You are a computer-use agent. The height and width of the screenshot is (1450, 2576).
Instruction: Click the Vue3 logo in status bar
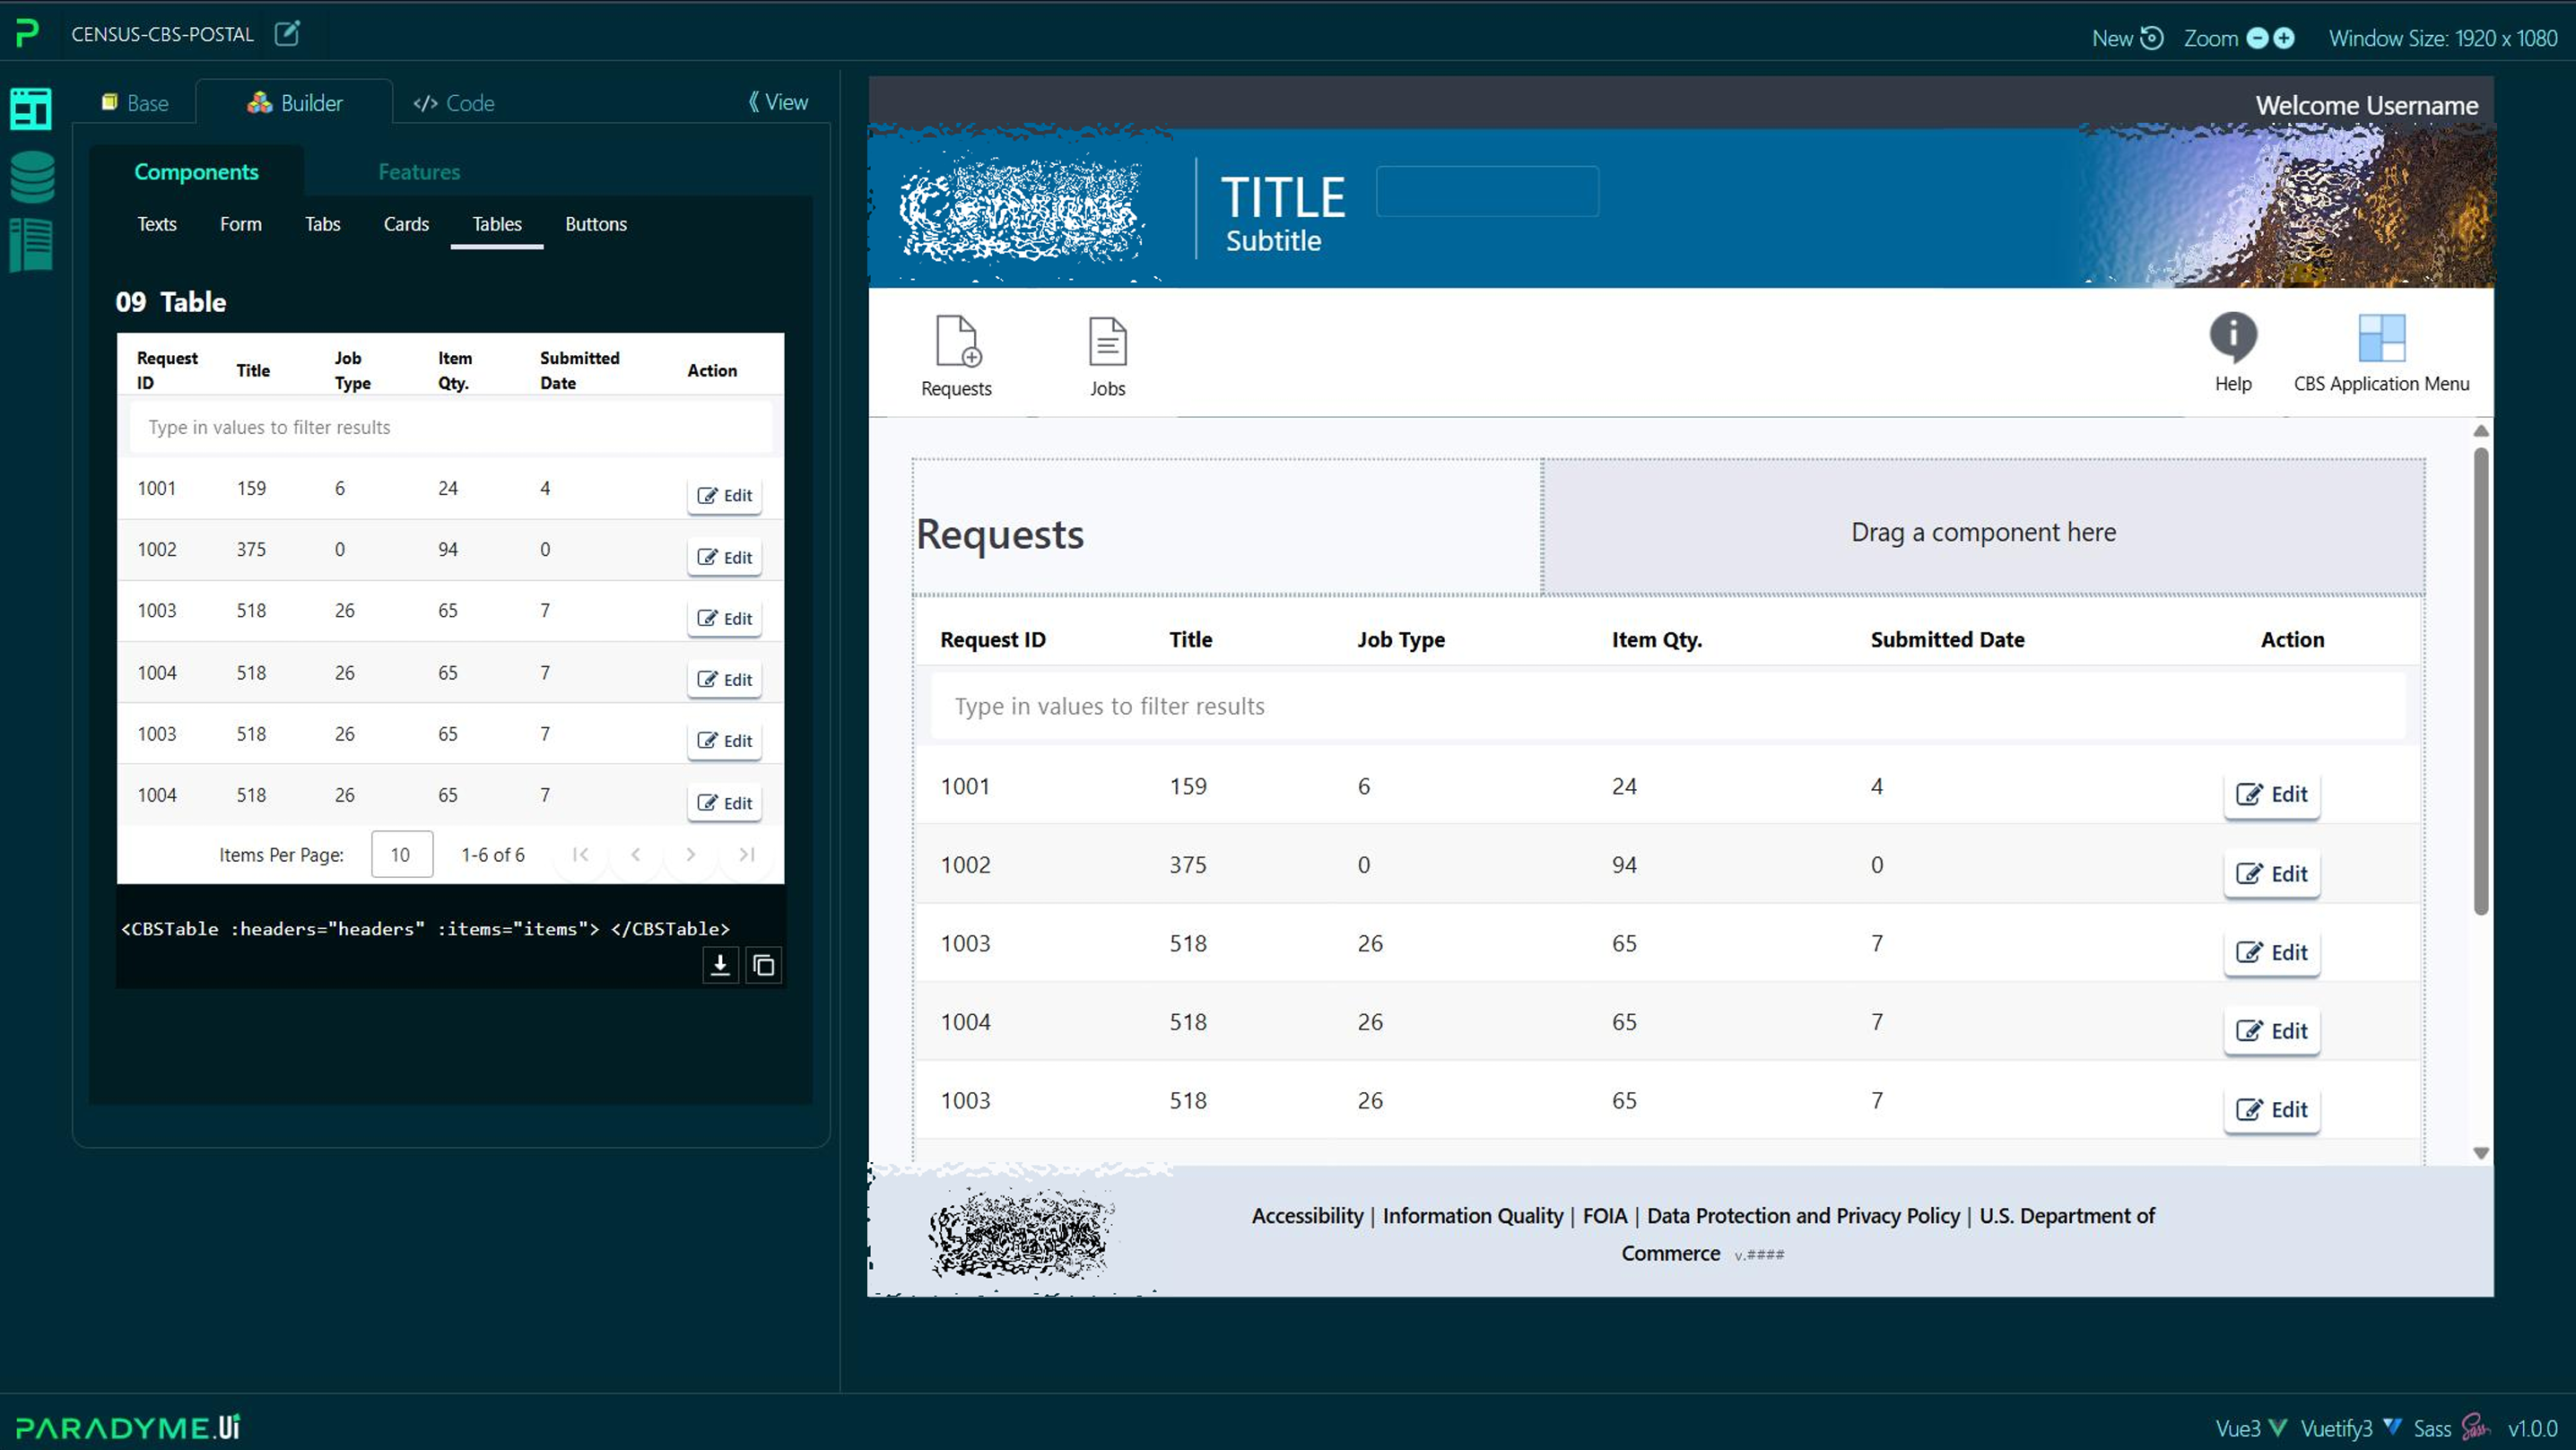(2278, 1427)
